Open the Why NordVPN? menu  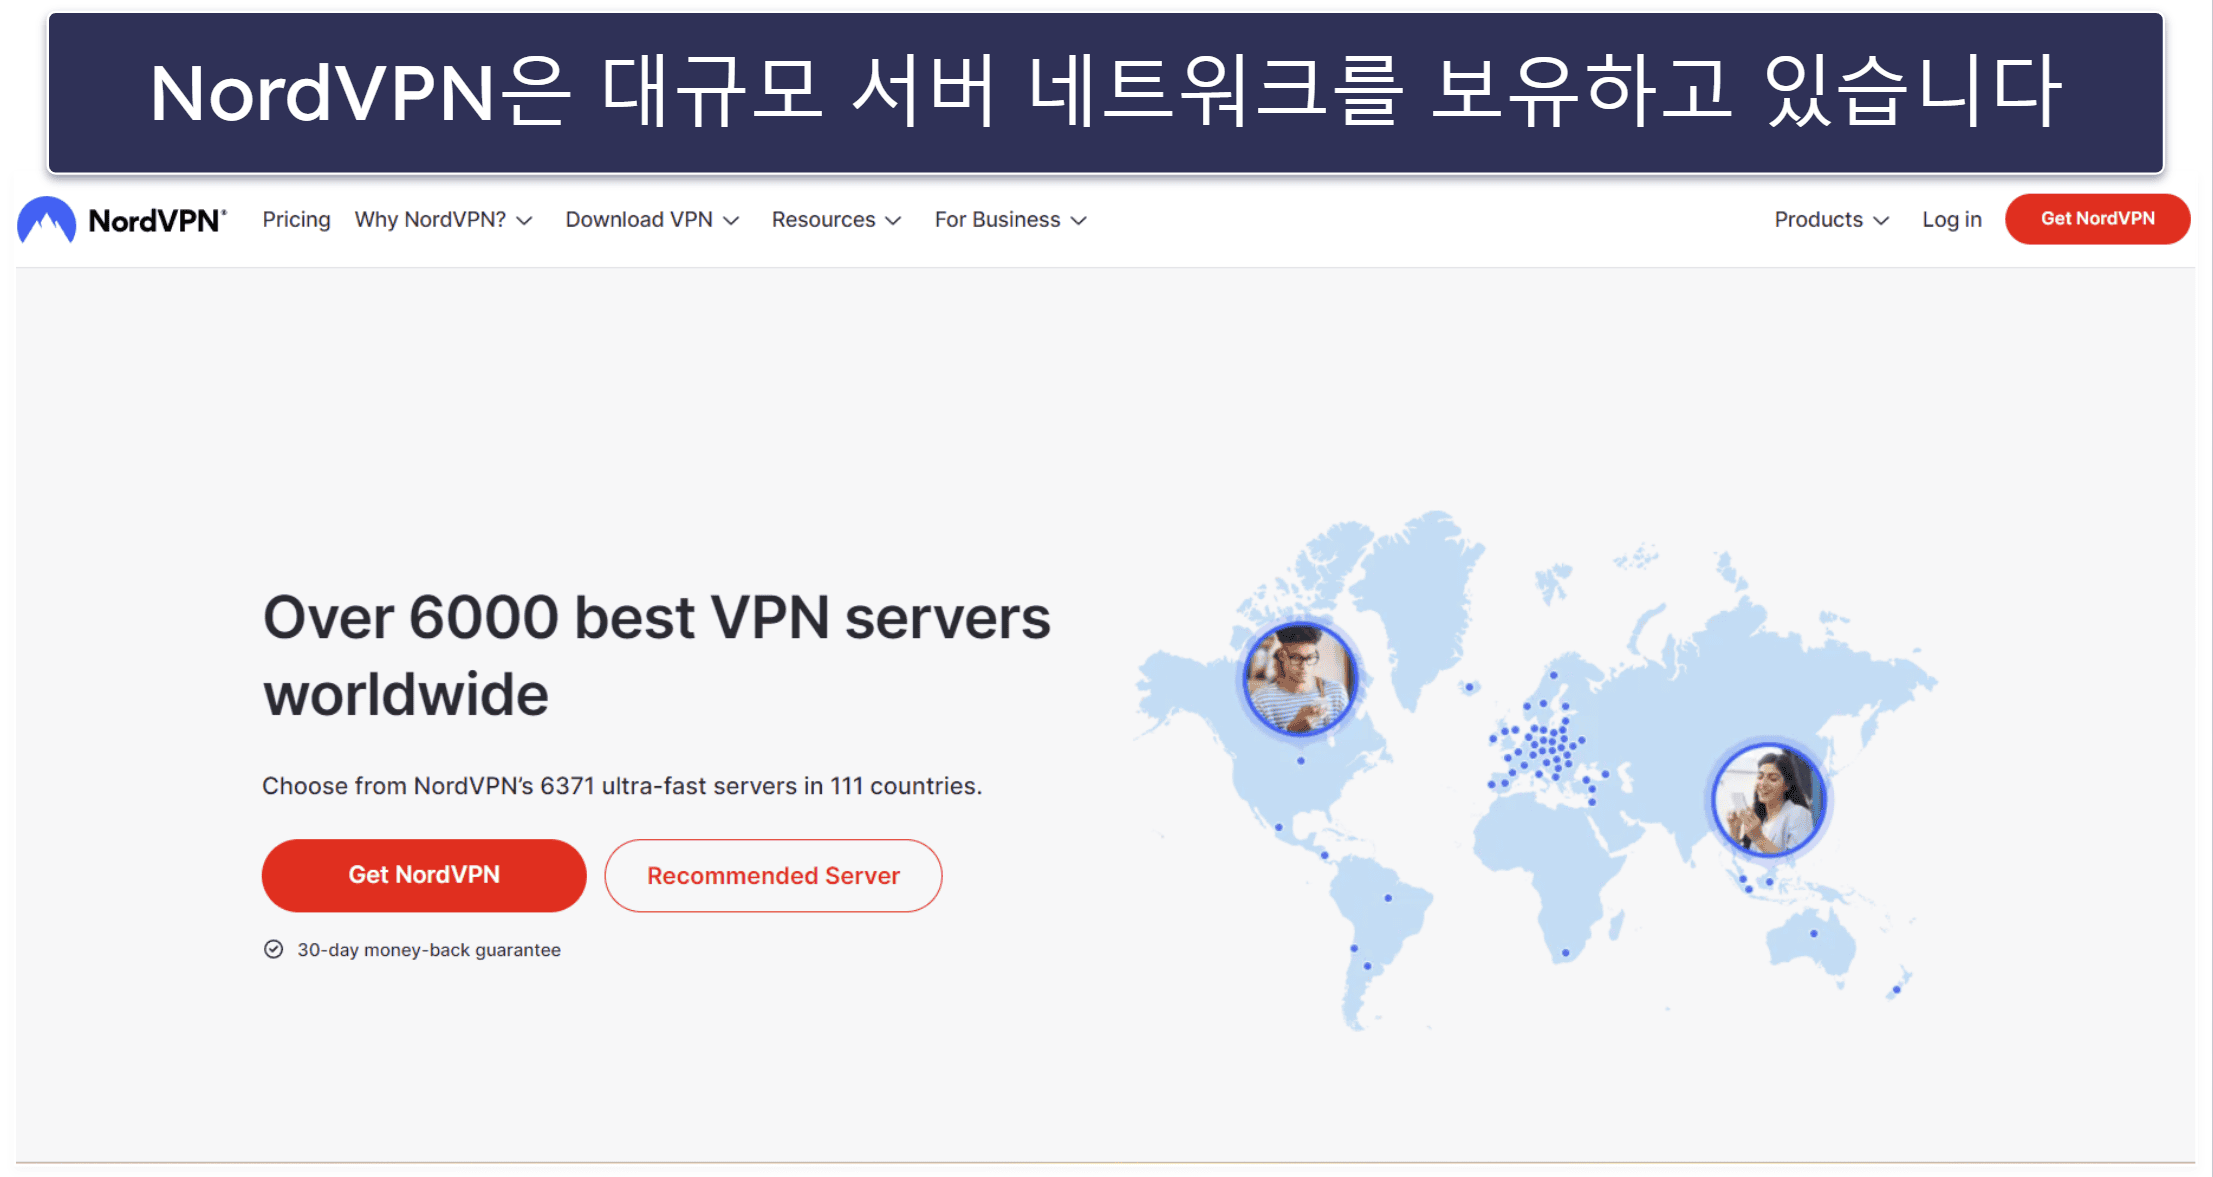[443, 220]
